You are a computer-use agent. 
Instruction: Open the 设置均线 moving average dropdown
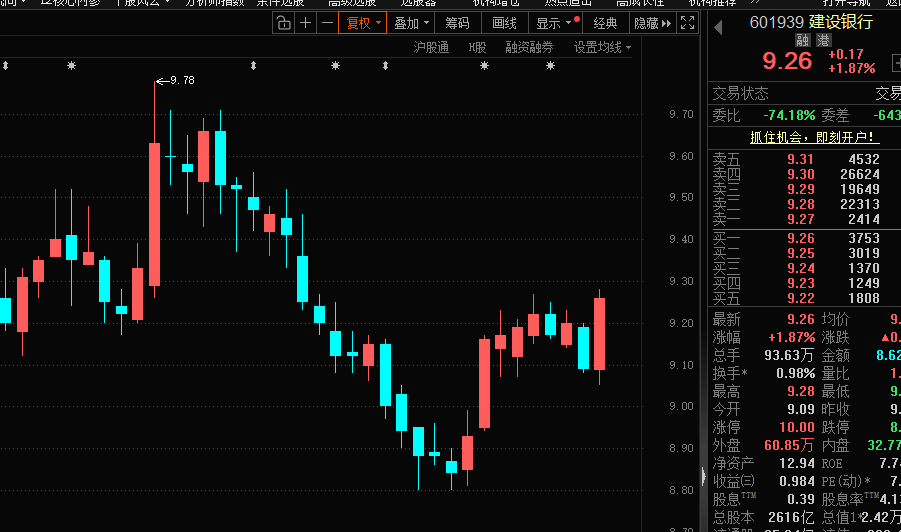(x=602, y=47)
